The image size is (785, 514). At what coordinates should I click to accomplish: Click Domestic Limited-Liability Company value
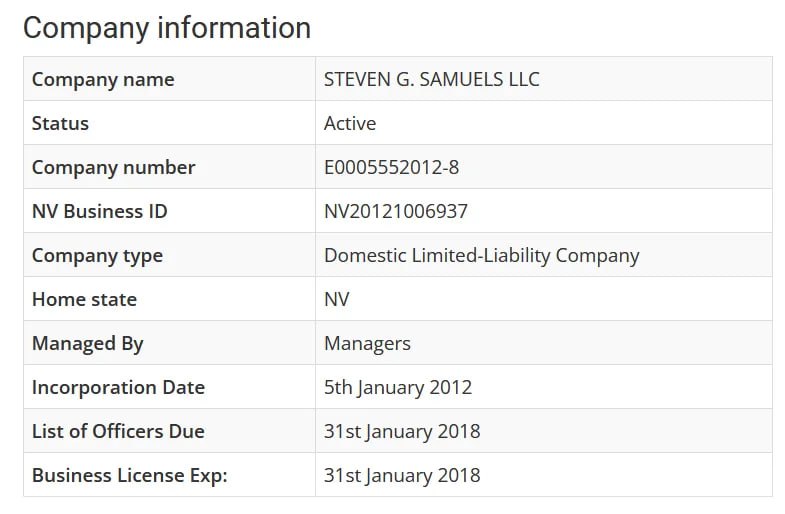tap(481, 255)
